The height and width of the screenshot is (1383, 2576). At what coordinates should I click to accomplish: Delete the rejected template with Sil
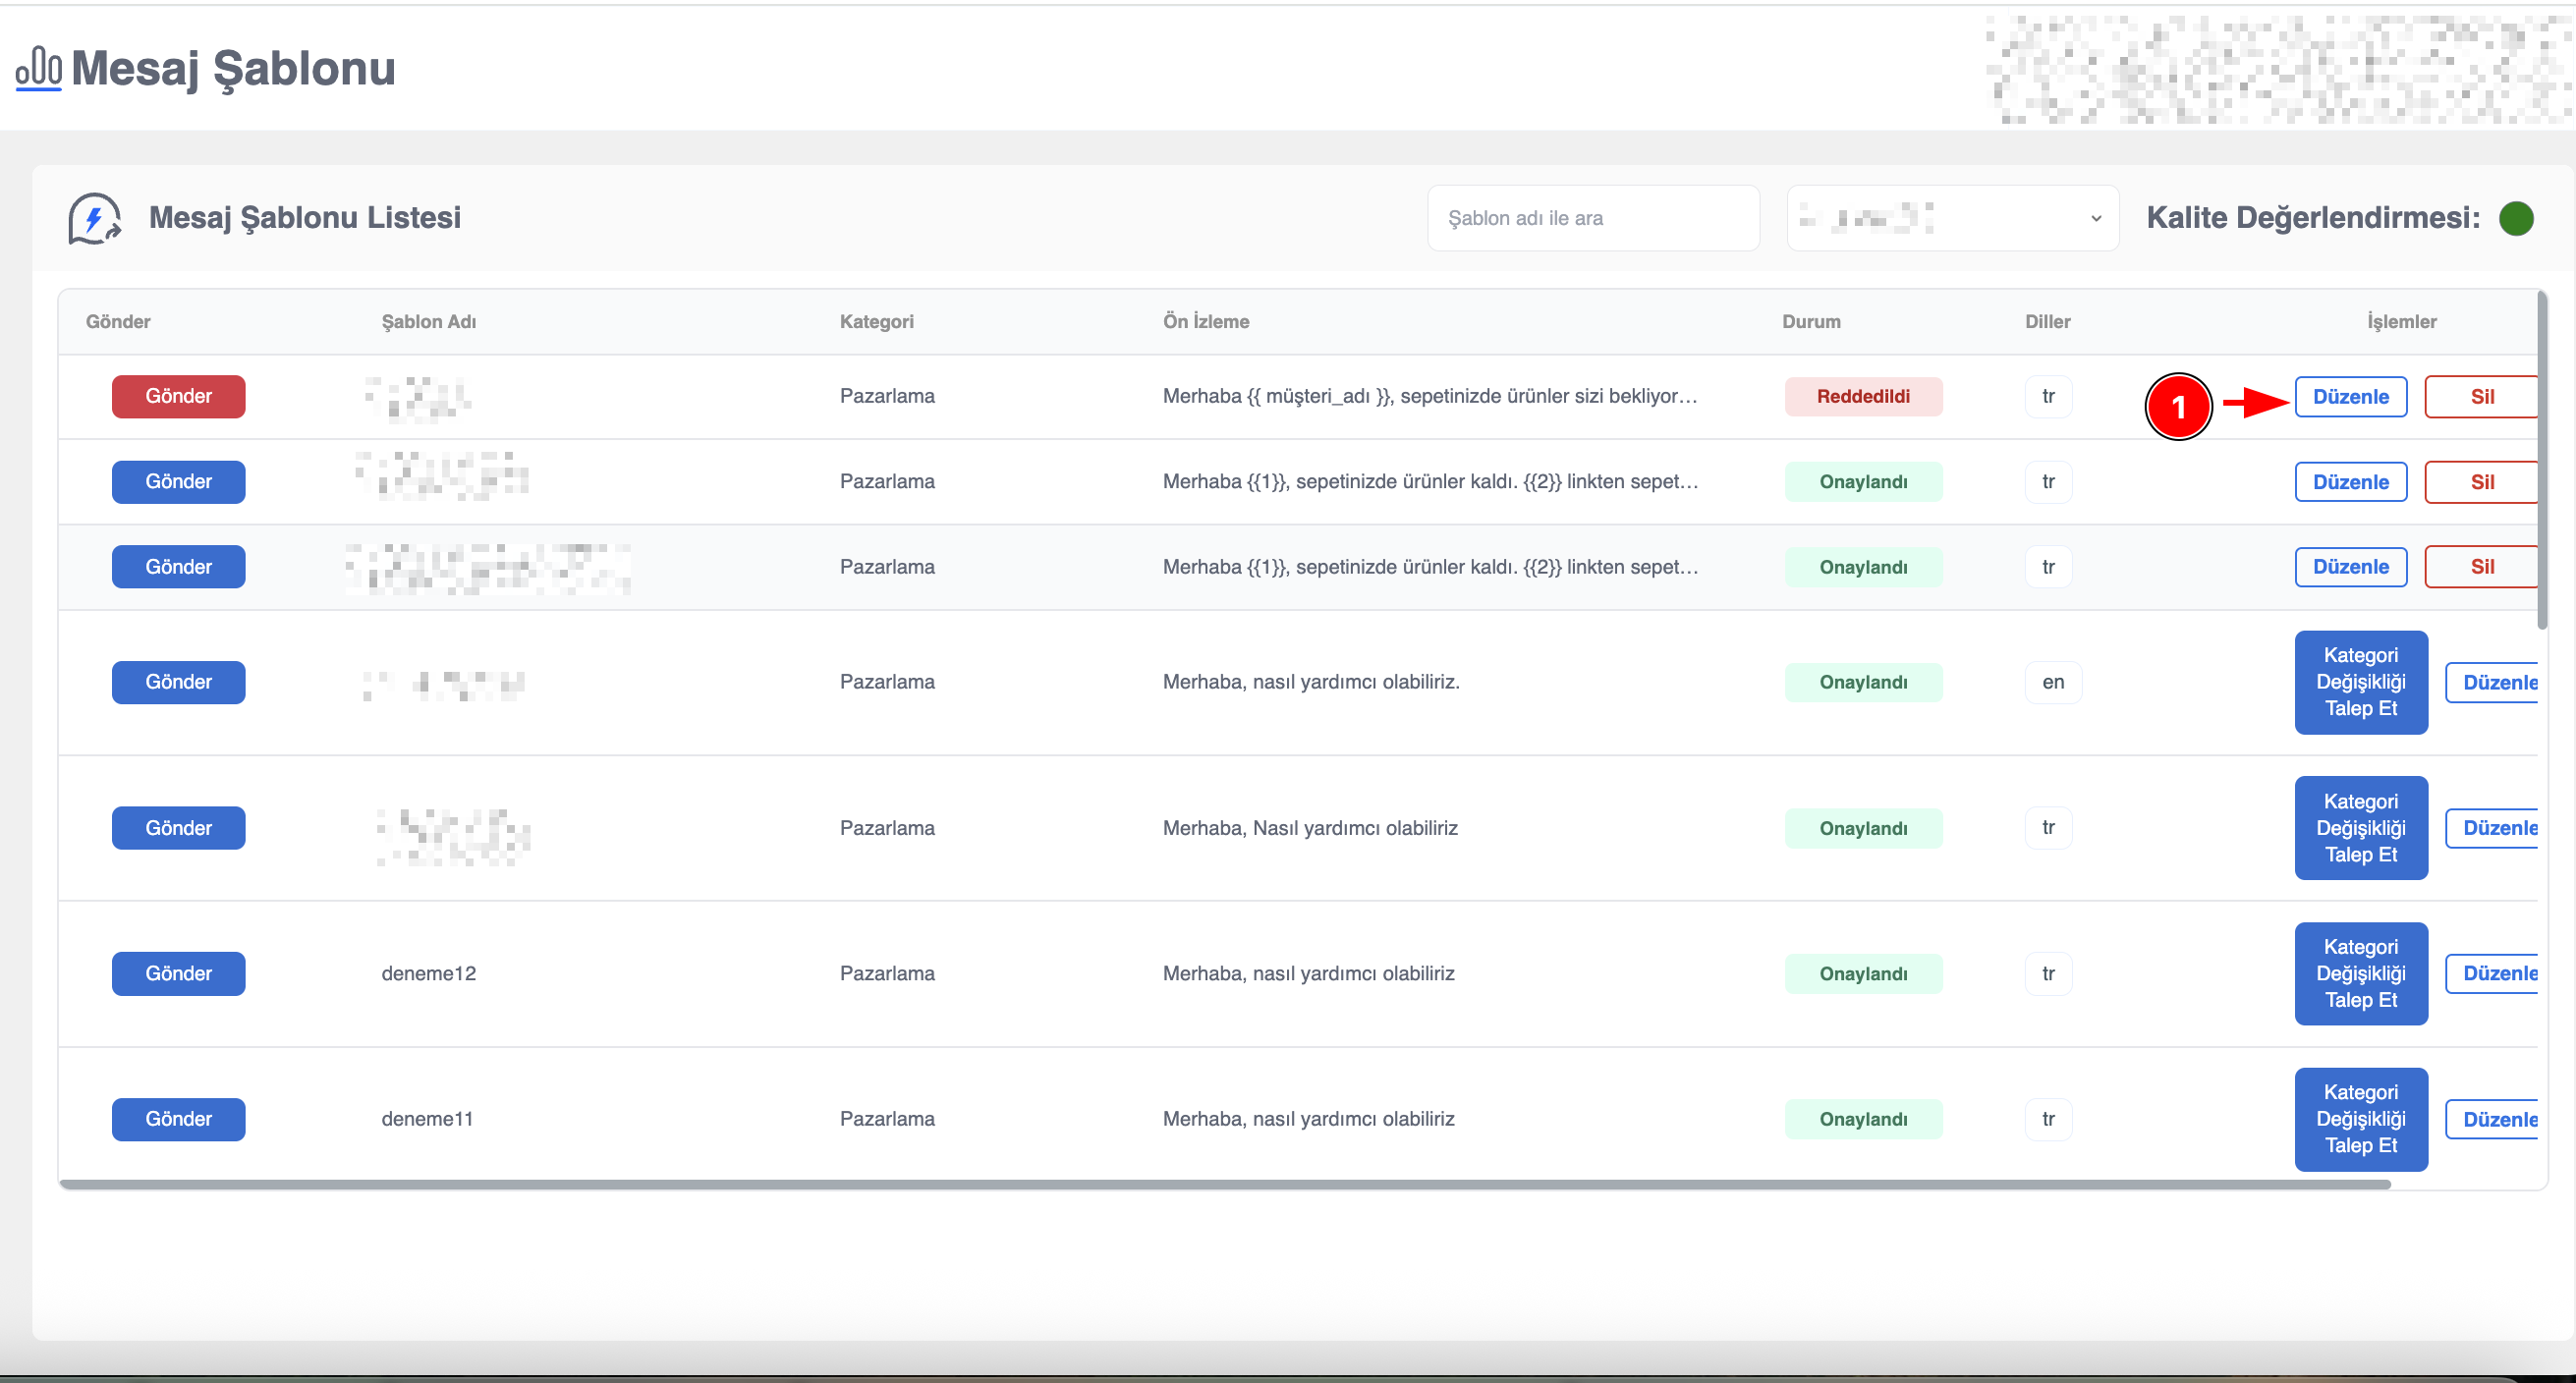click(2481, 397)
